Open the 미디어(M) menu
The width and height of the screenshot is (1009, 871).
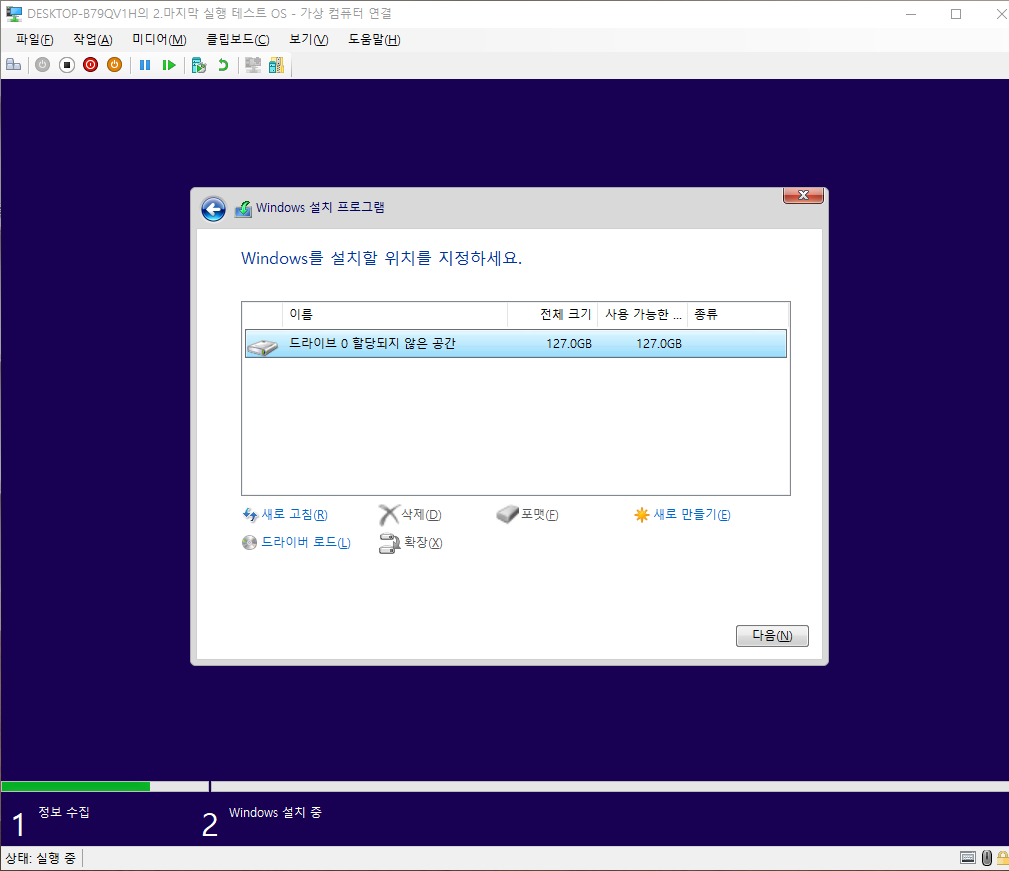click(x=159, y=40)
